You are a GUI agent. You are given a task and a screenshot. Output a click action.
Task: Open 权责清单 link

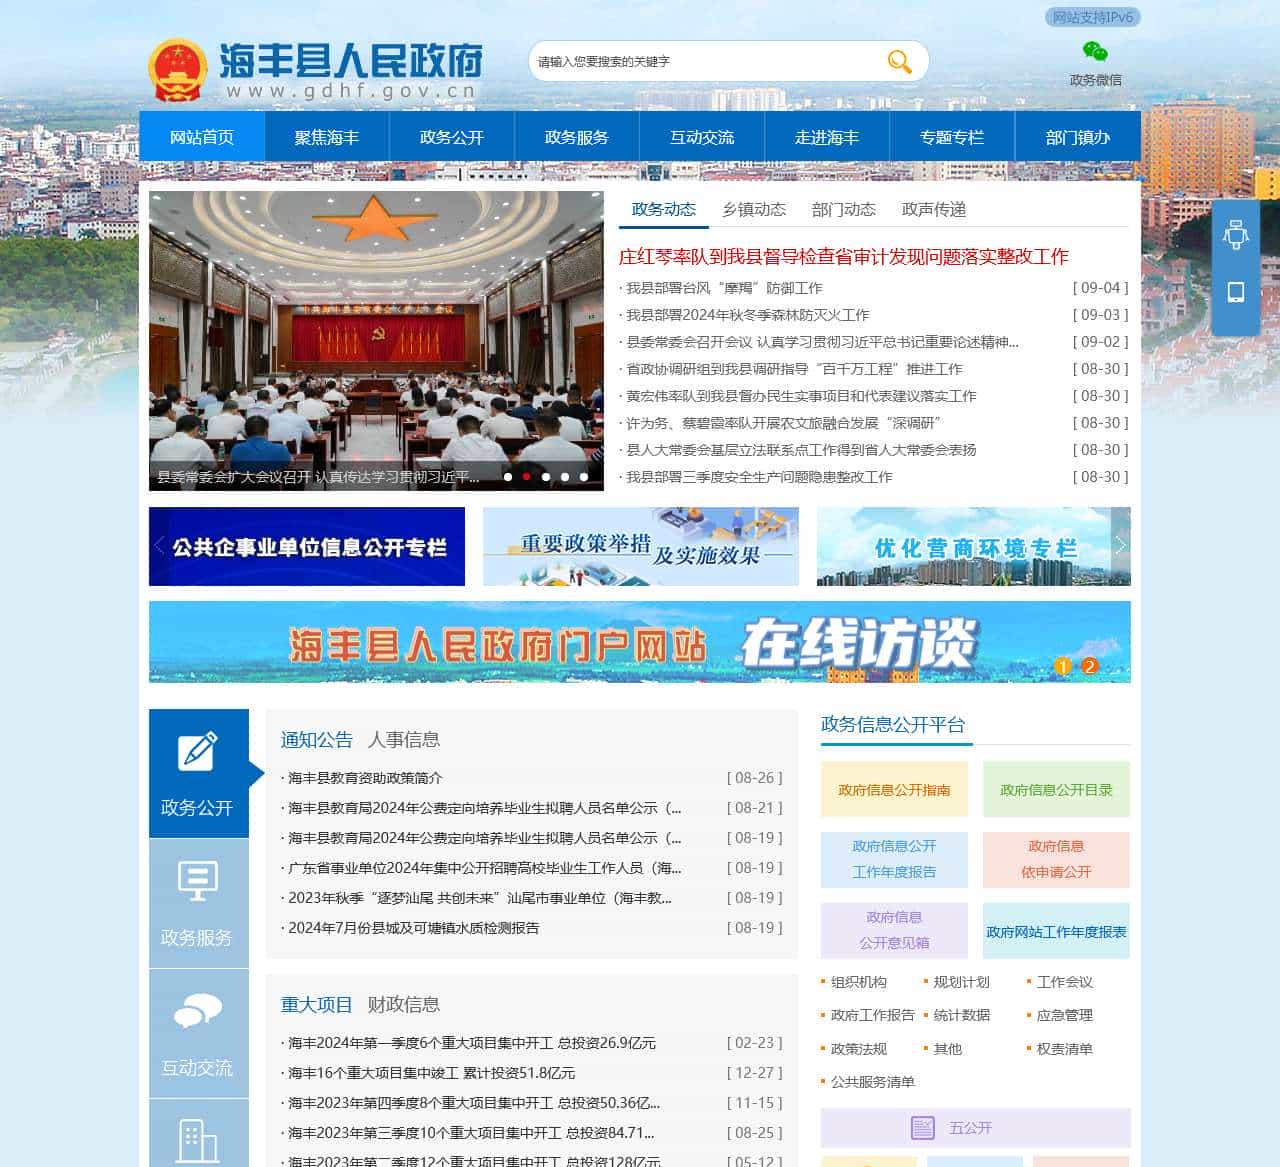coord(1065,1049)
